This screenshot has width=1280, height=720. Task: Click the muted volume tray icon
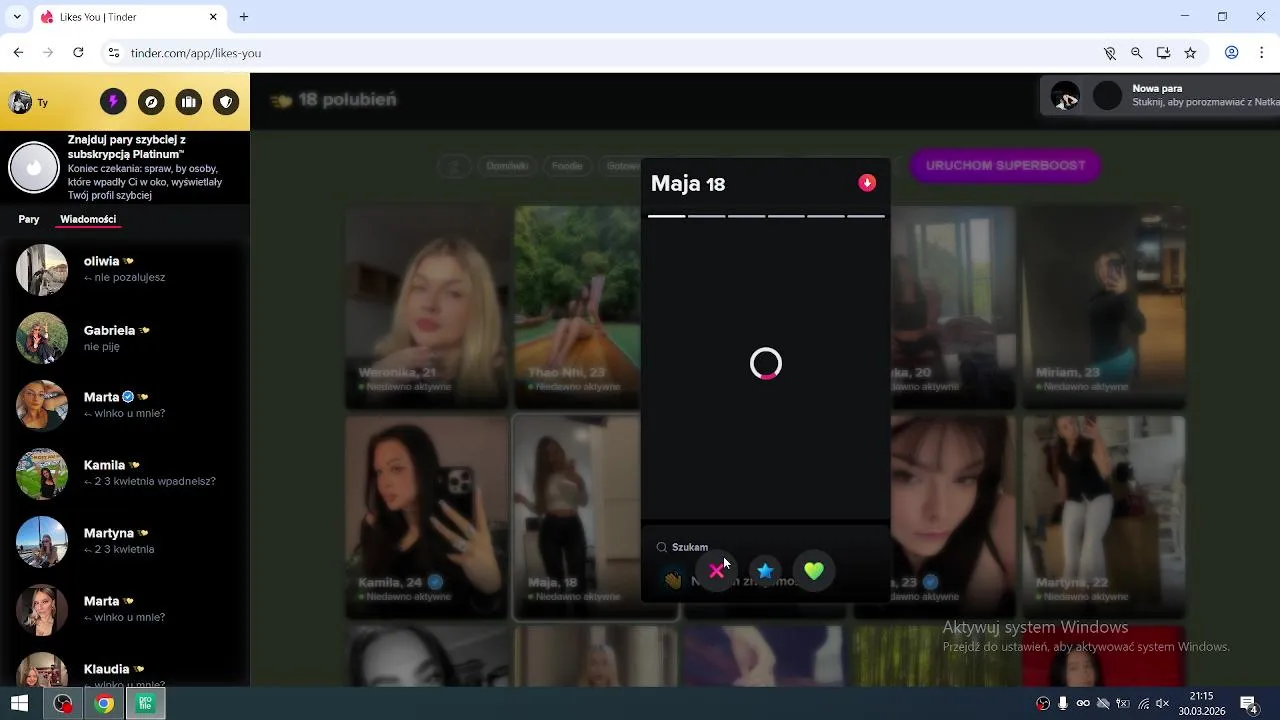(1162, 704)
